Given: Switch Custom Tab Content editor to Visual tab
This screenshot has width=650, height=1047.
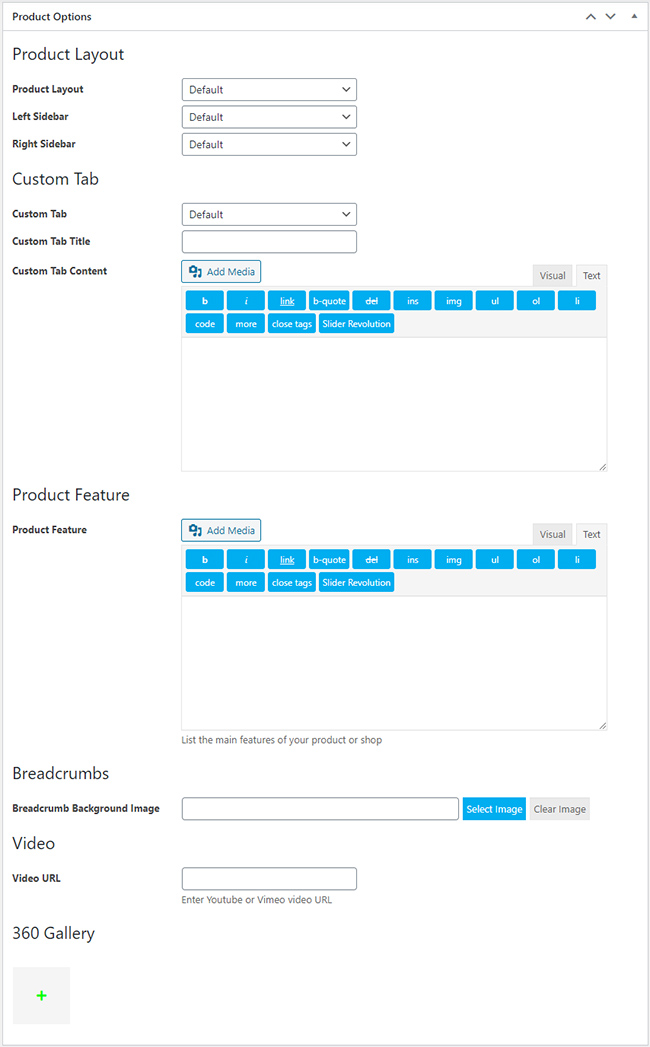Looking at the screenshot, I should (552, 276).
